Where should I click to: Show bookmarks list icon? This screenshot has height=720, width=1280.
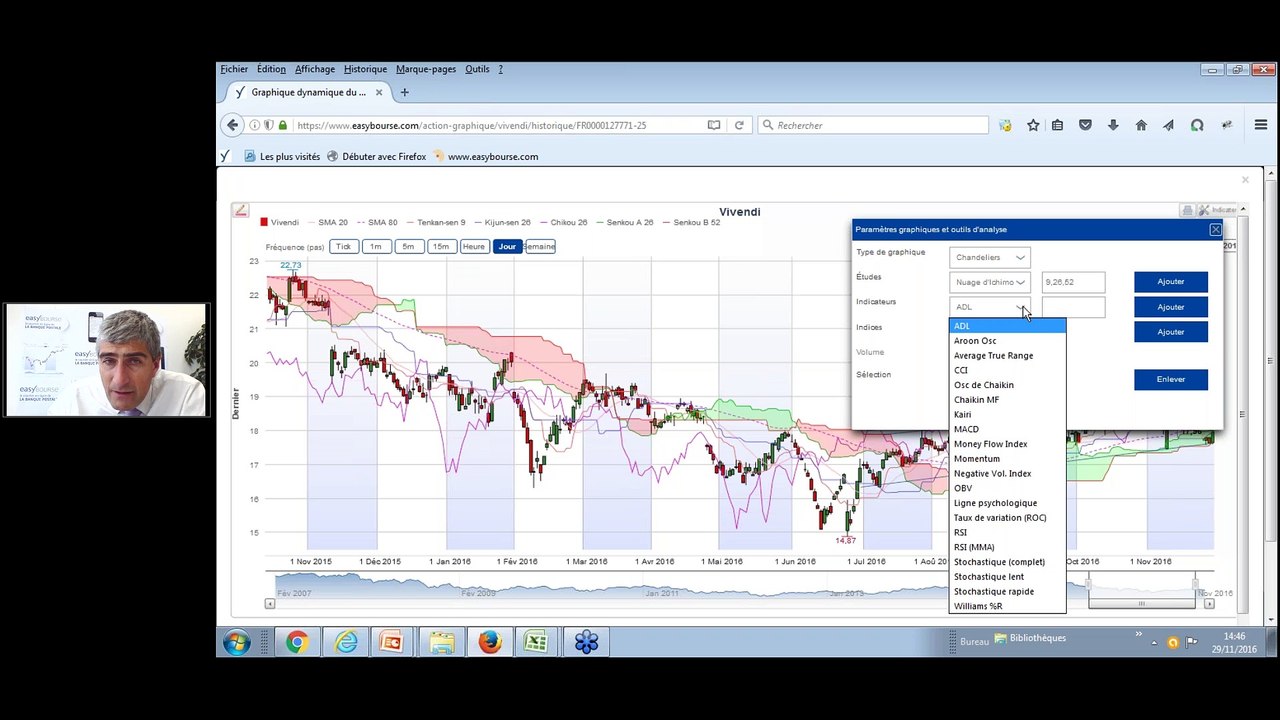pos(1058,125)
